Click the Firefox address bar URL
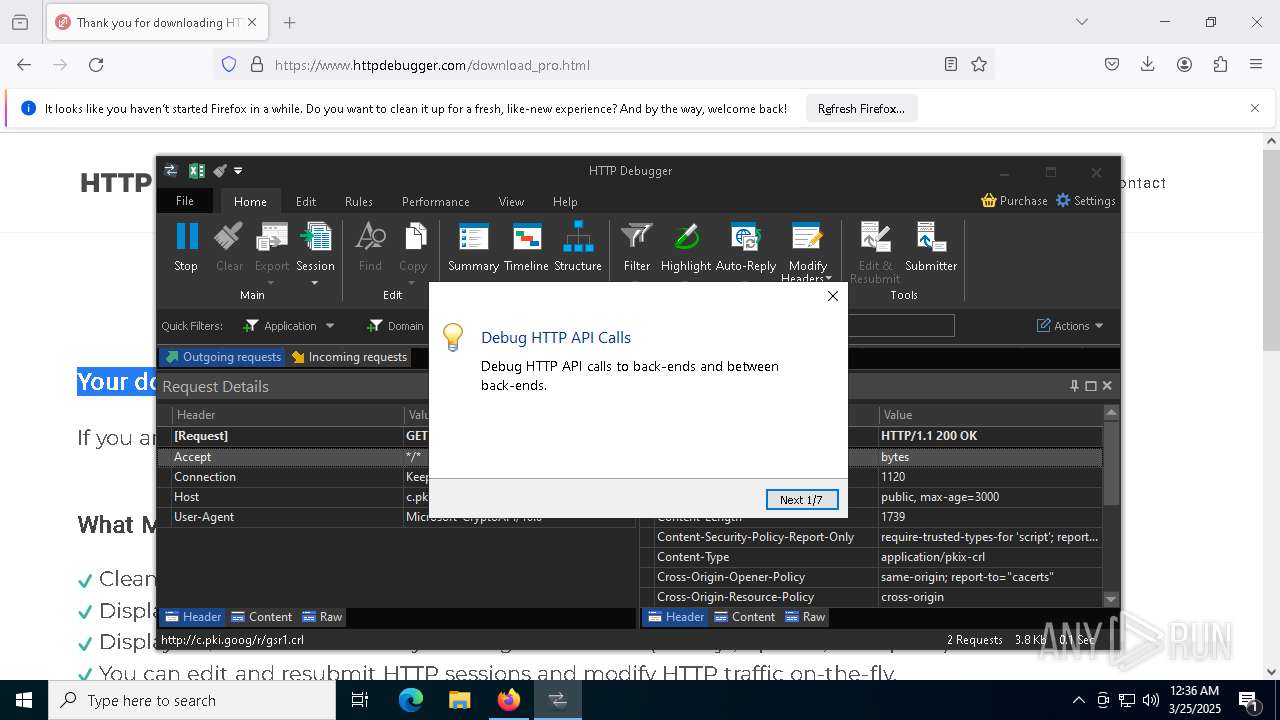The height and width of the screenshot is (720, 1280). point(432,65)
